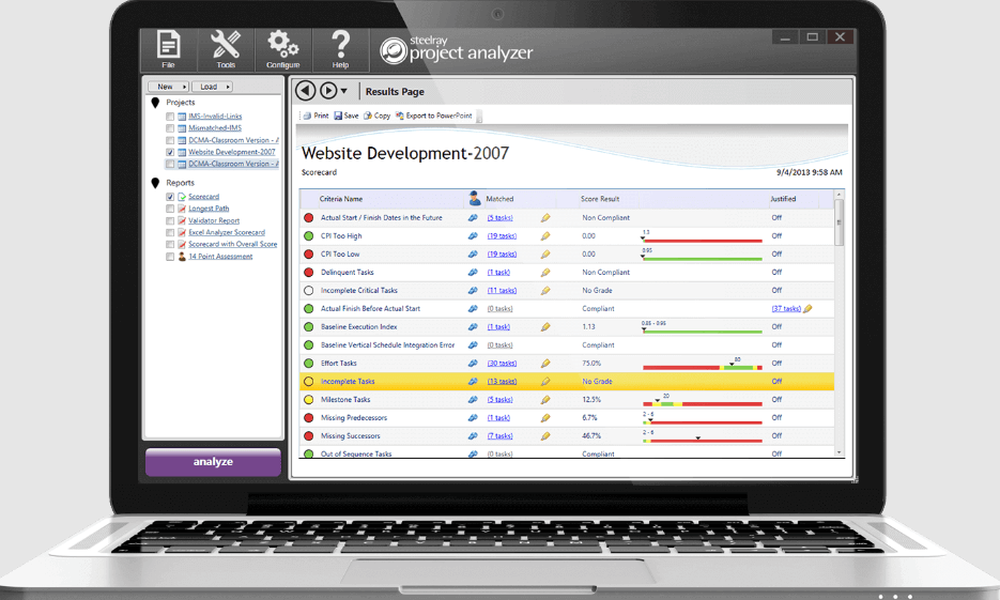Click the pencil icon beside CPI Too High
Image resolution: width=1000 pixels, height=600 pixels.
click(544, 235)
